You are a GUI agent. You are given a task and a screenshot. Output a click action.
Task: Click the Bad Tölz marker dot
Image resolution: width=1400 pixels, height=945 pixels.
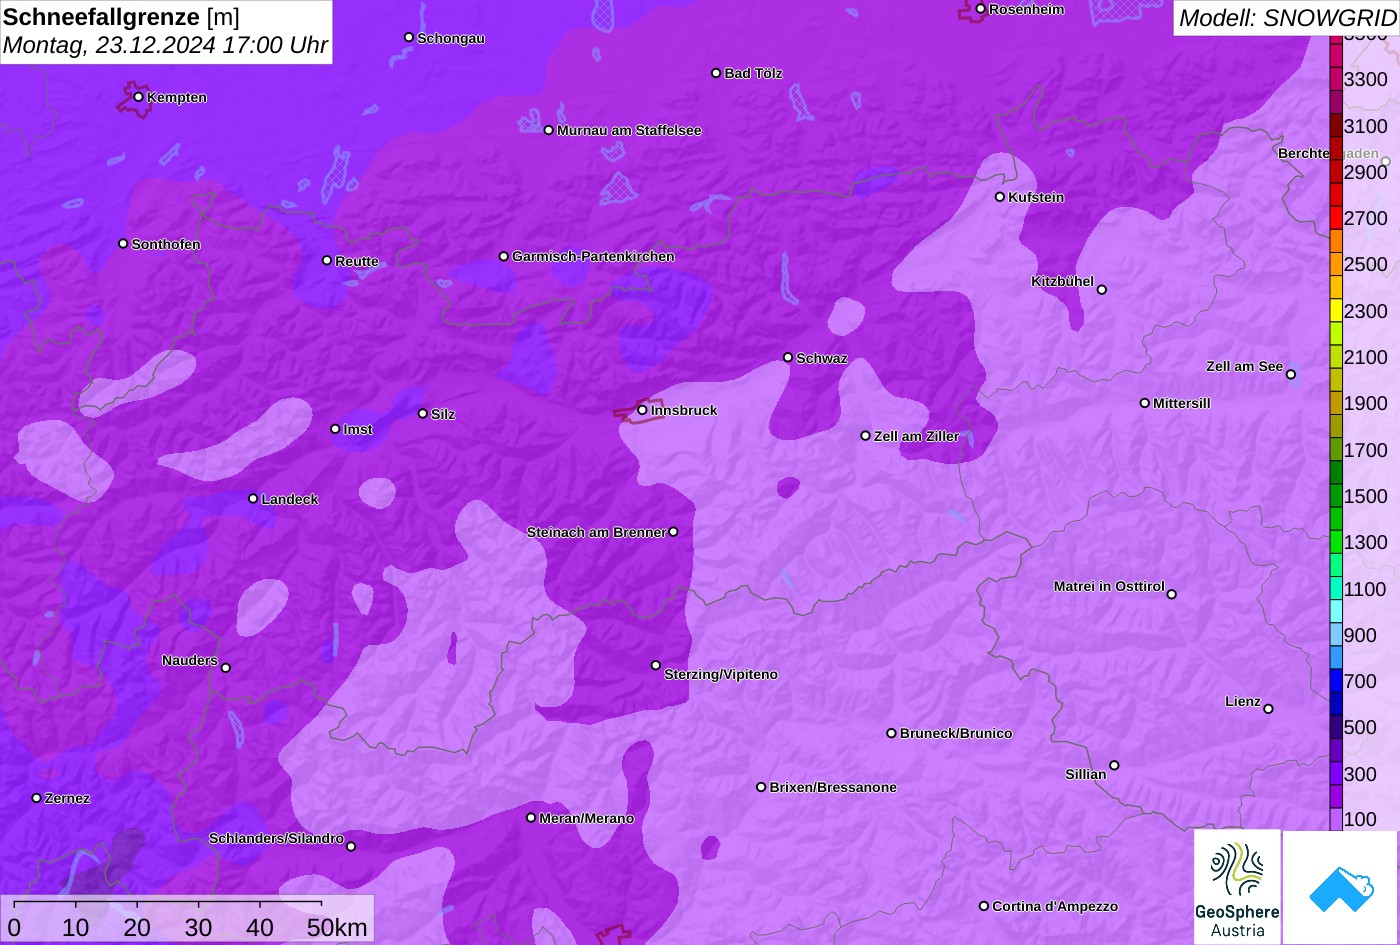pos(716,73)
